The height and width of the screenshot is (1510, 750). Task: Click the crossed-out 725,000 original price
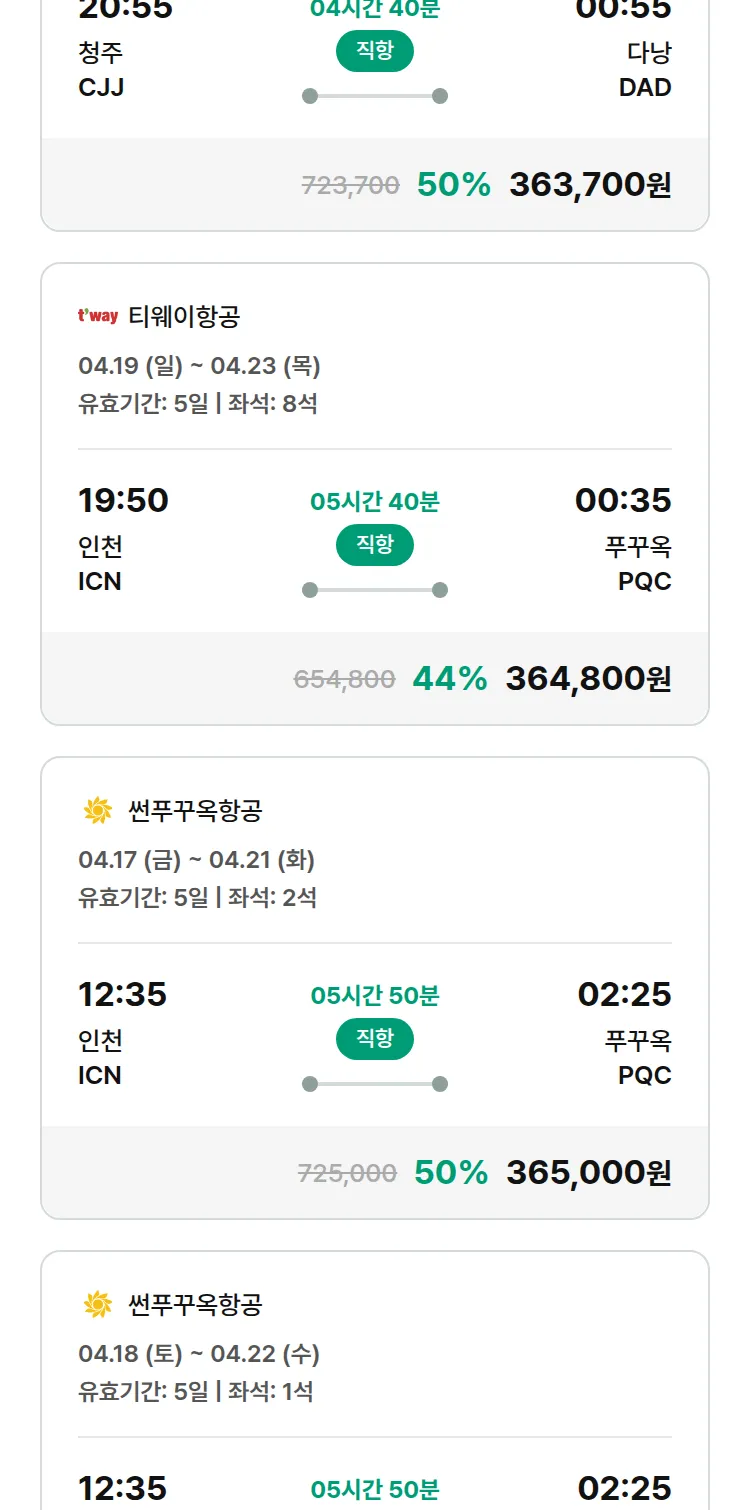click(x=347, y=1174)
